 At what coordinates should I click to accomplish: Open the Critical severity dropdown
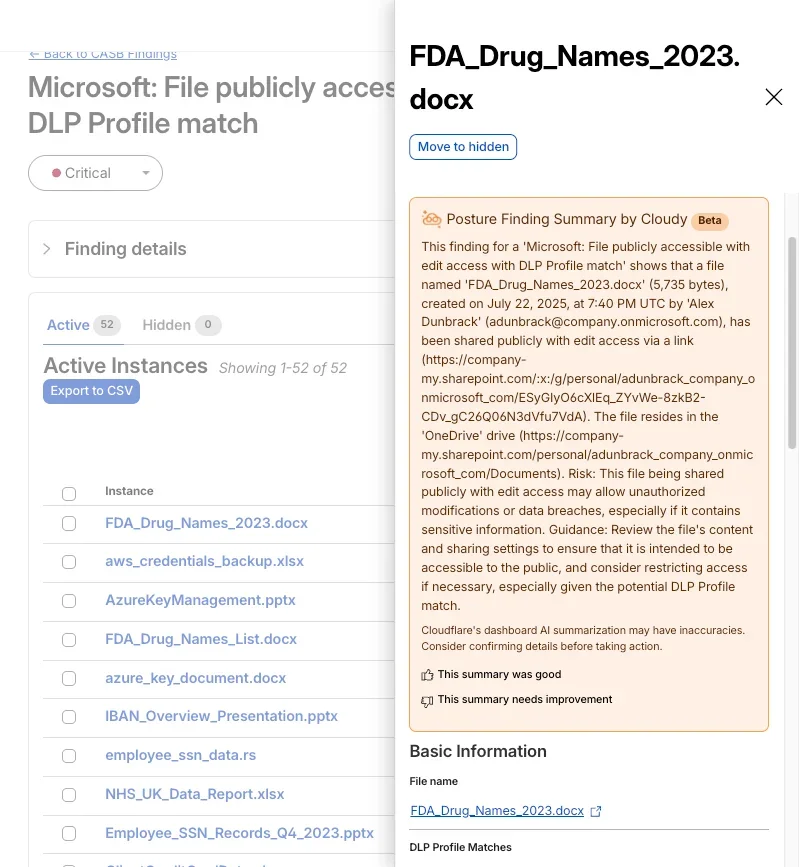pyautogui.click(x=96, y=173)
